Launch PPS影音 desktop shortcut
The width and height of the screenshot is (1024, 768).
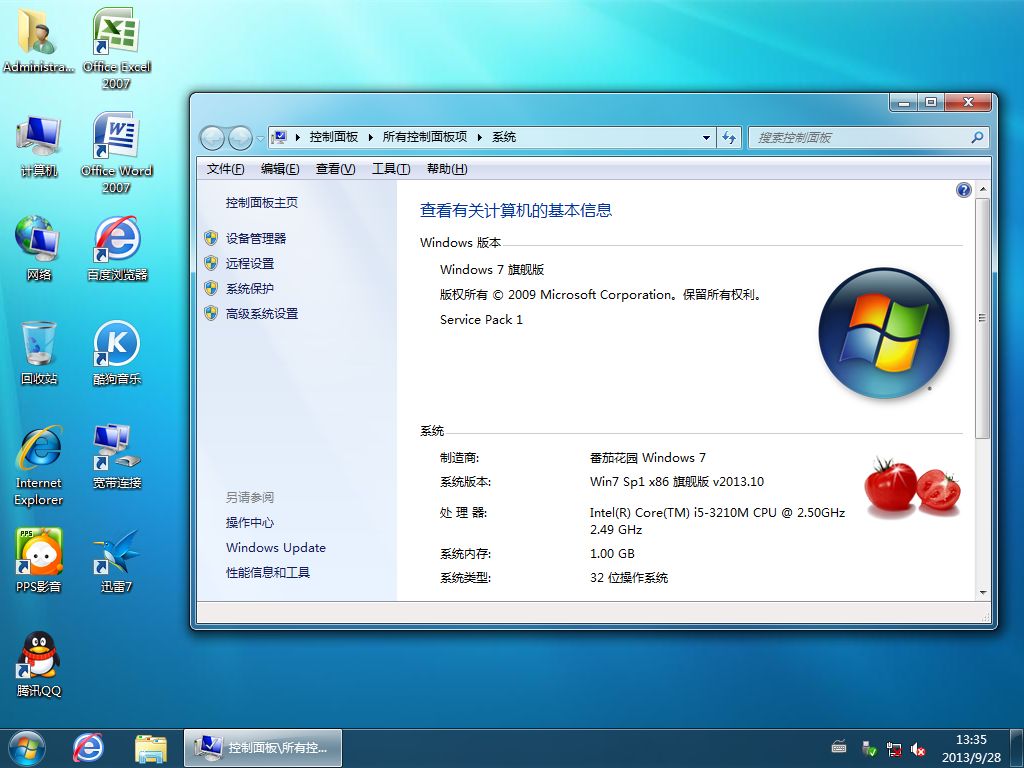pos(39,560)
